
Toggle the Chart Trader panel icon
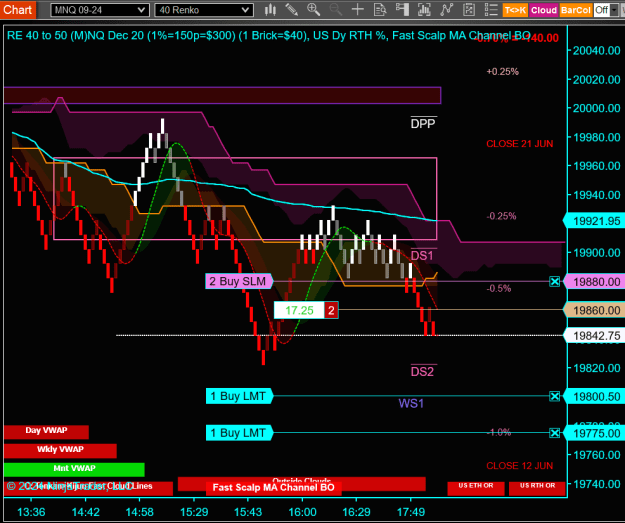(x=402, y=10)
